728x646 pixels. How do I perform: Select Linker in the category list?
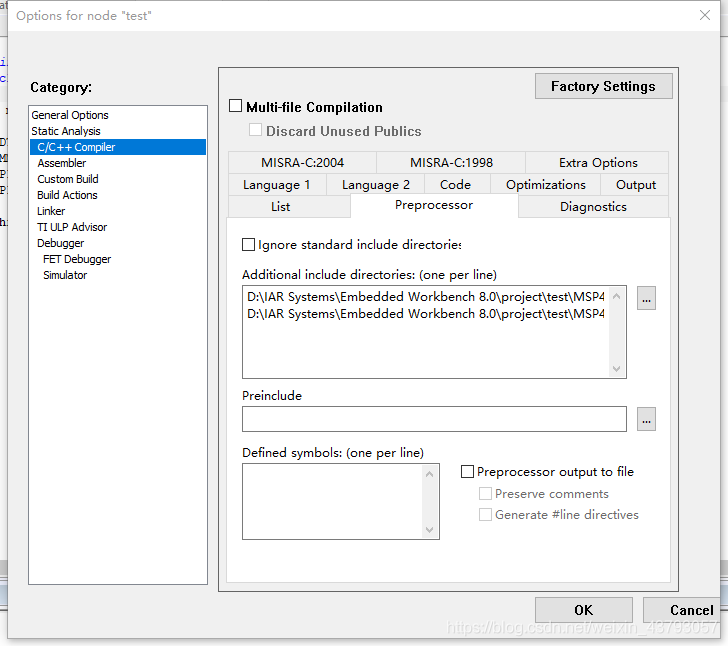click(x=51, y=211)
